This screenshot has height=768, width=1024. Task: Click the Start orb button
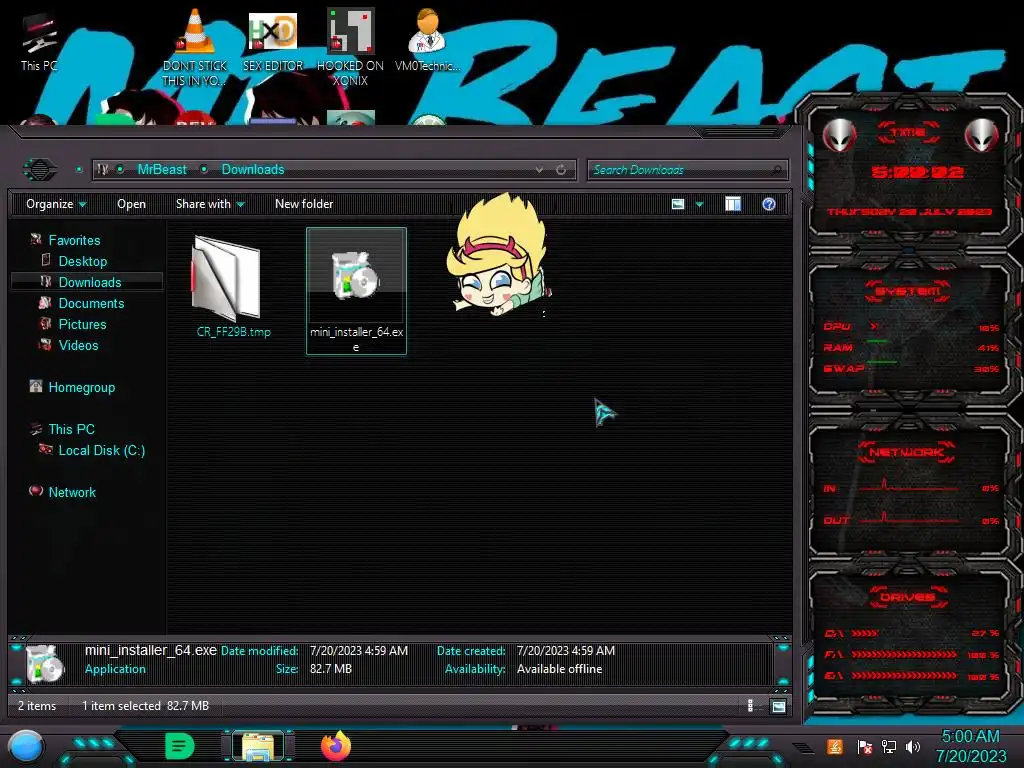(x=25, y=747)
